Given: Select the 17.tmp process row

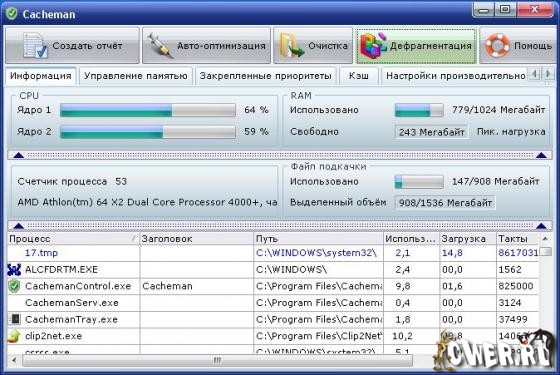Looking at the screenshot, I should [x=273, y=253].
